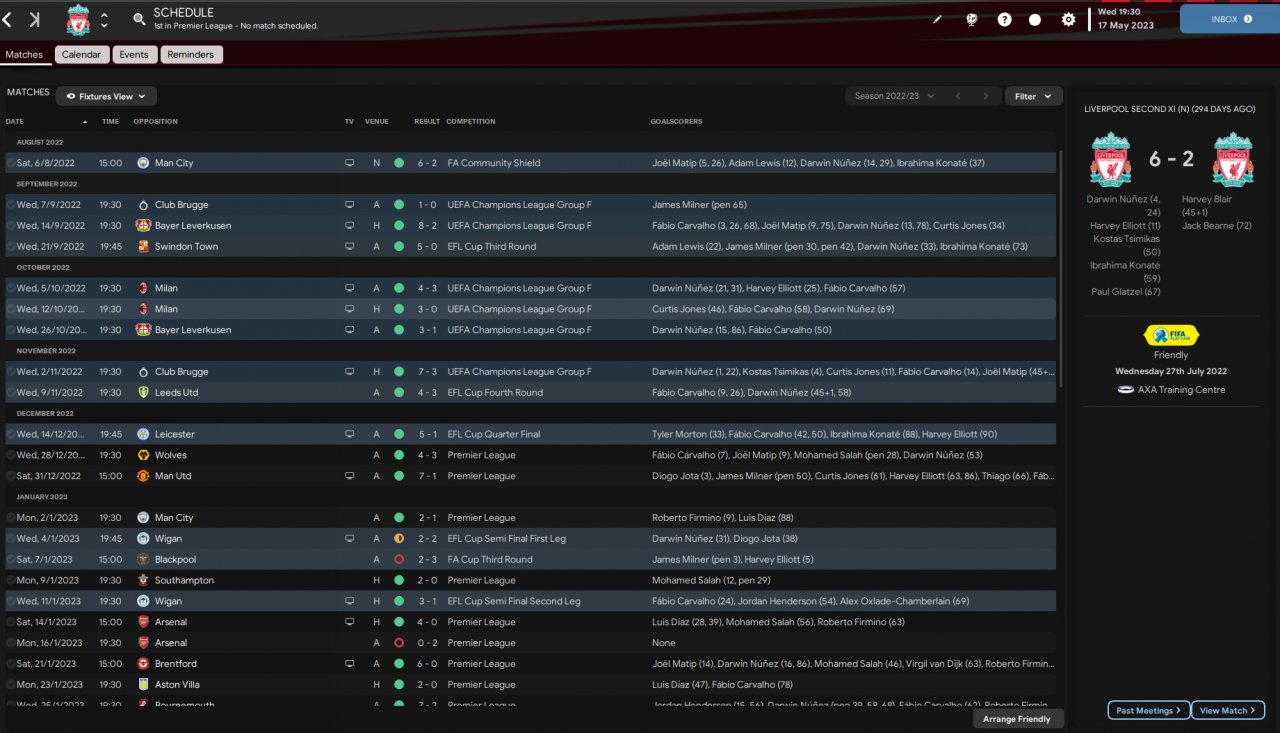Toggle the tick on the Leicester row
Image resolution: width=1280 pixels, height=733 pixels.
point(11,435)
